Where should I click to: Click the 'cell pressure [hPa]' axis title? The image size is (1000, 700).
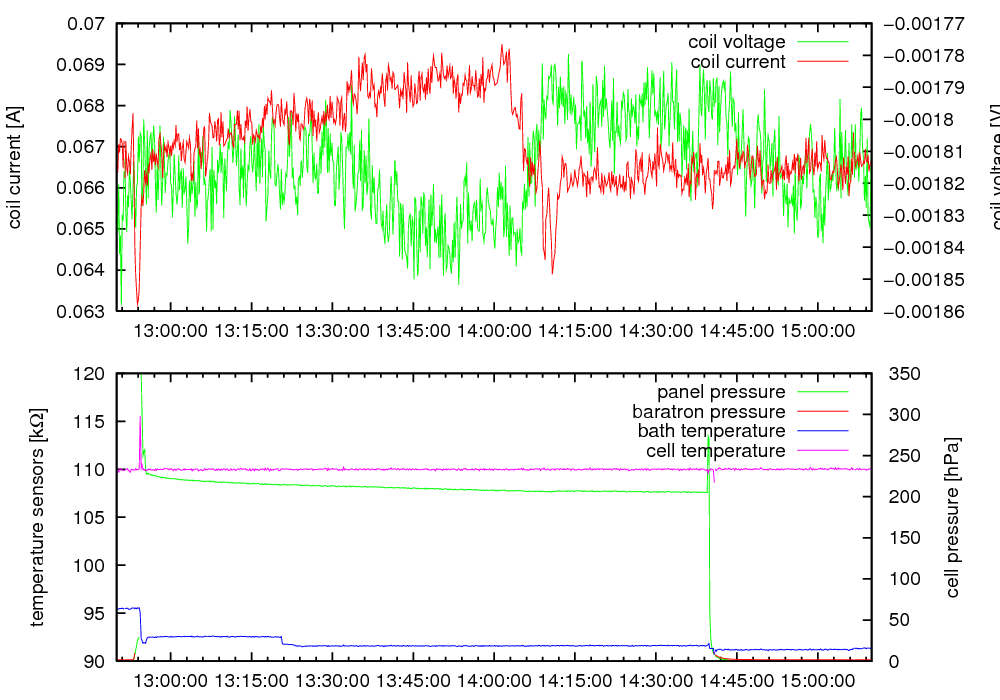(x=952, y=517)
